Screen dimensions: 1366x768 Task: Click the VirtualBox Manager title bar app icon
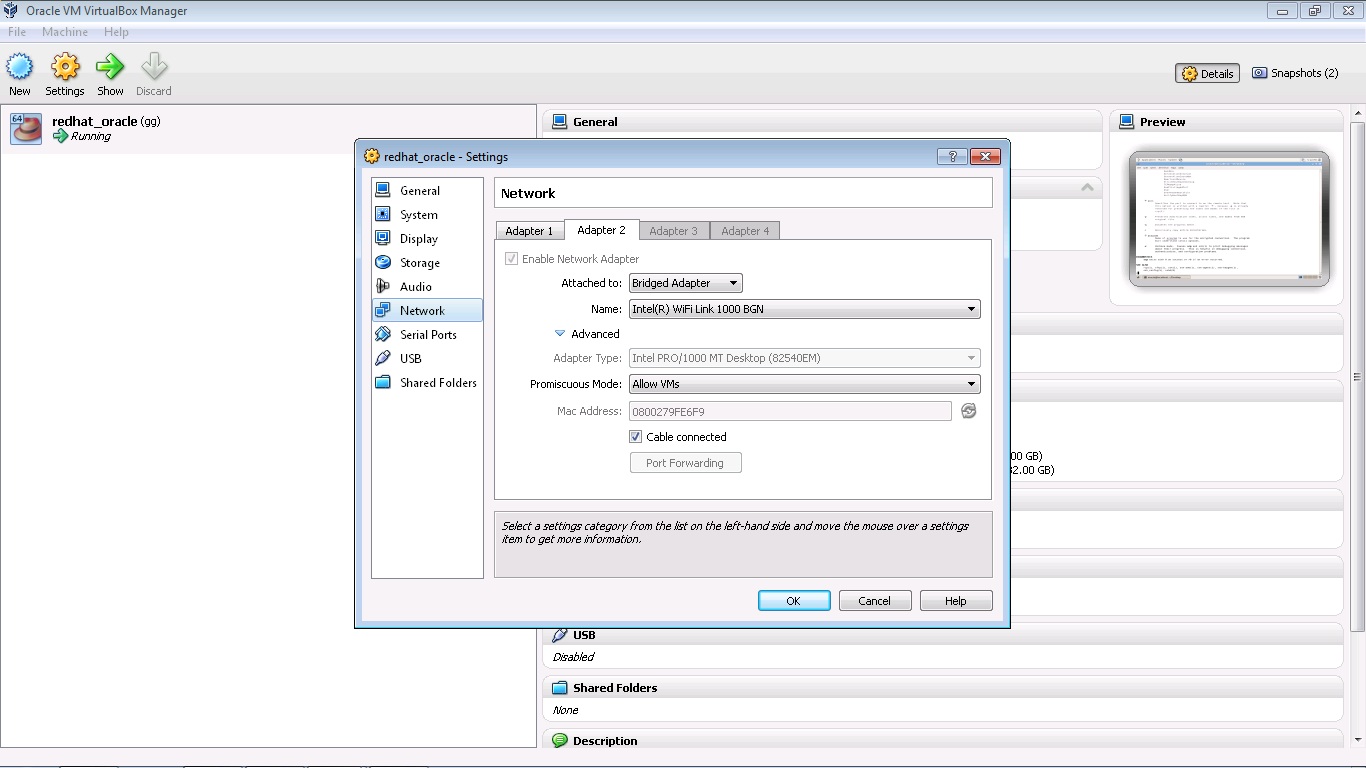[13, 11]
